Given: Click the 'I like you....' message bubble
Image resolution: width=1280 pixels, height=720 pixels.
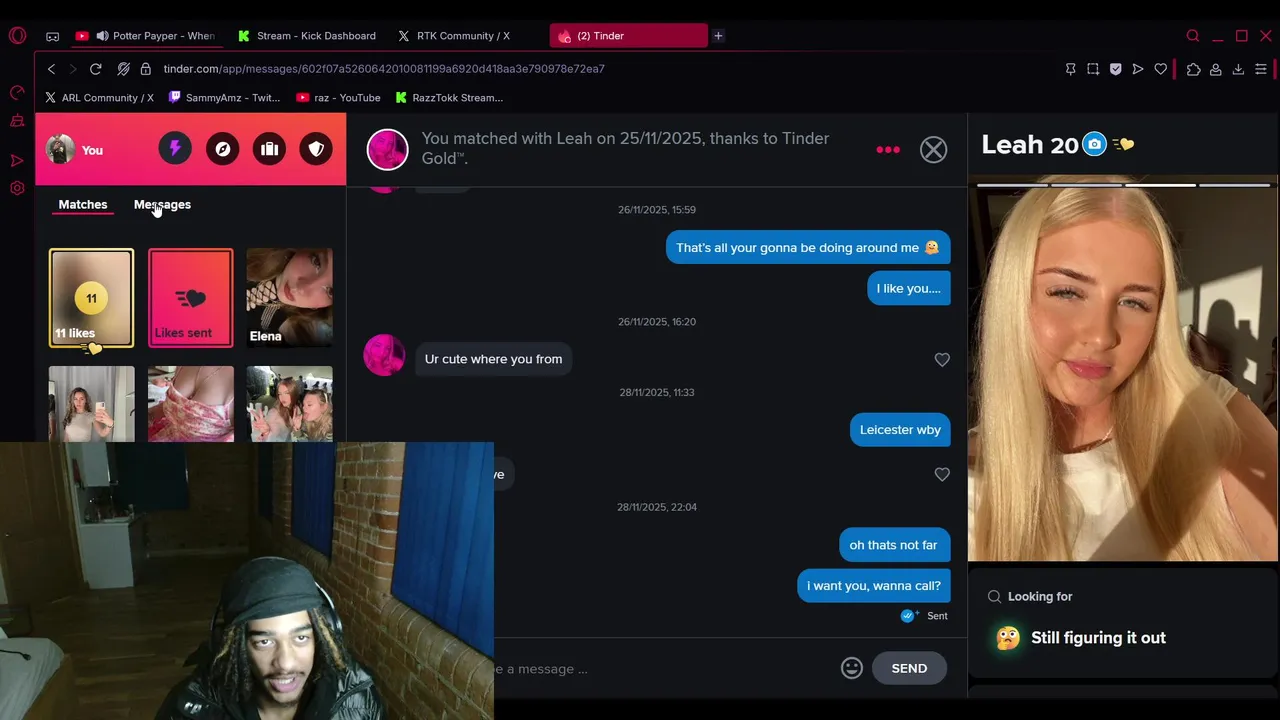Looking at the screenshot, I should coord(909,288).
